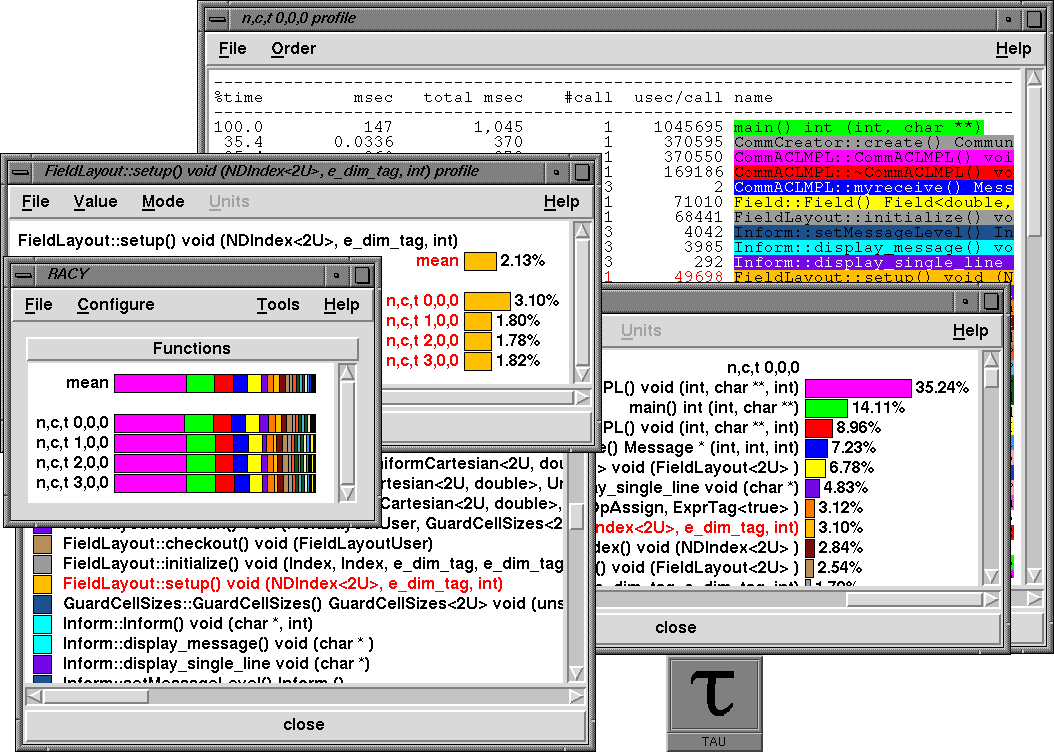Click orange mean bar showing 2.13%

481,261
